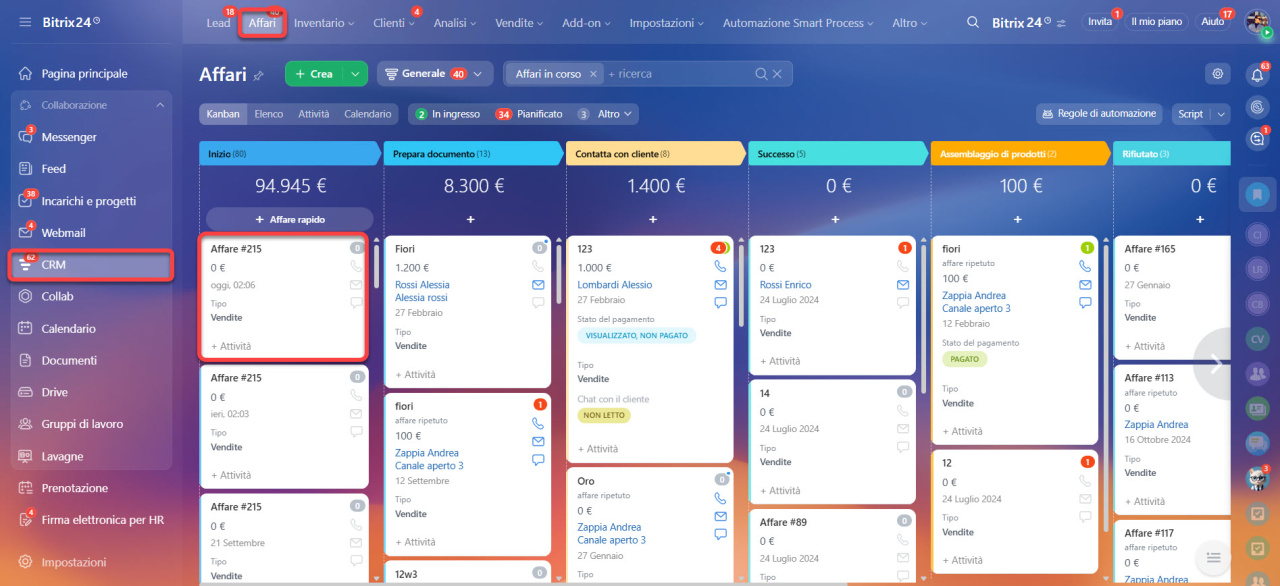The width and height of the screenshot is (1280, 586).
Task: Switch to Elenco view
Action: [x=268, y=114]
